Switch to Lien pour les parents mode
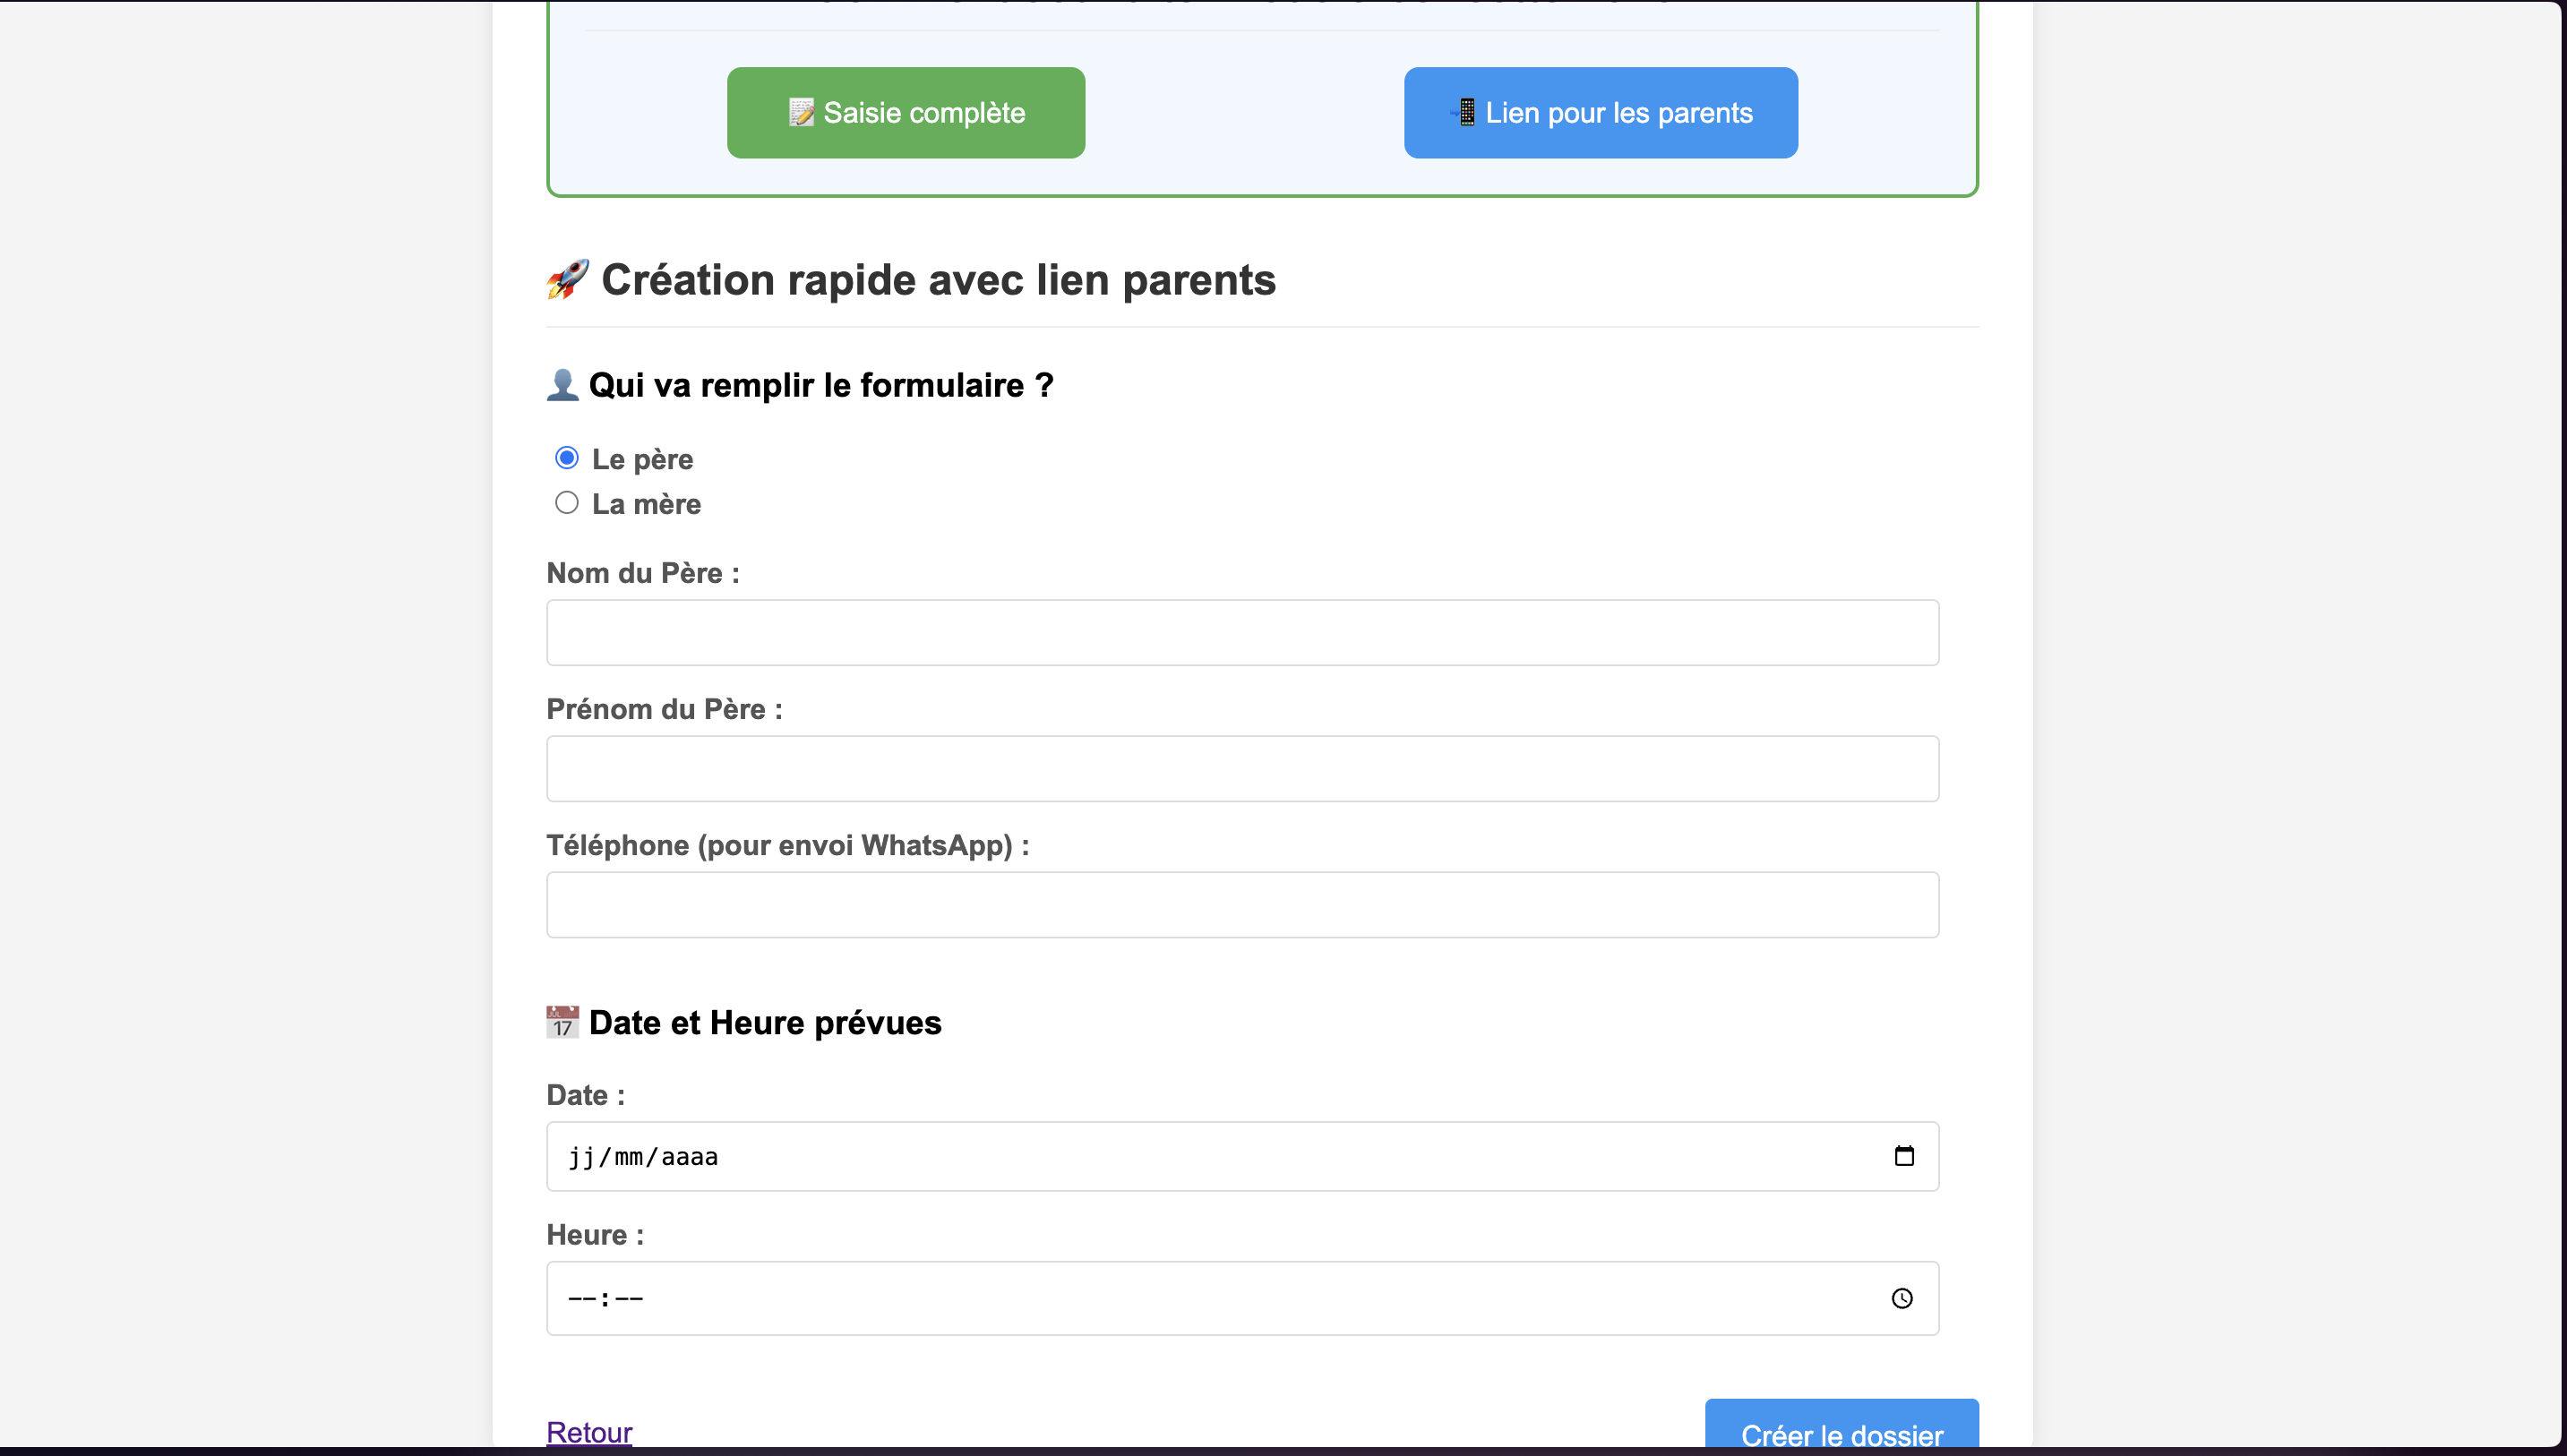 click(x=1600, y=113)
